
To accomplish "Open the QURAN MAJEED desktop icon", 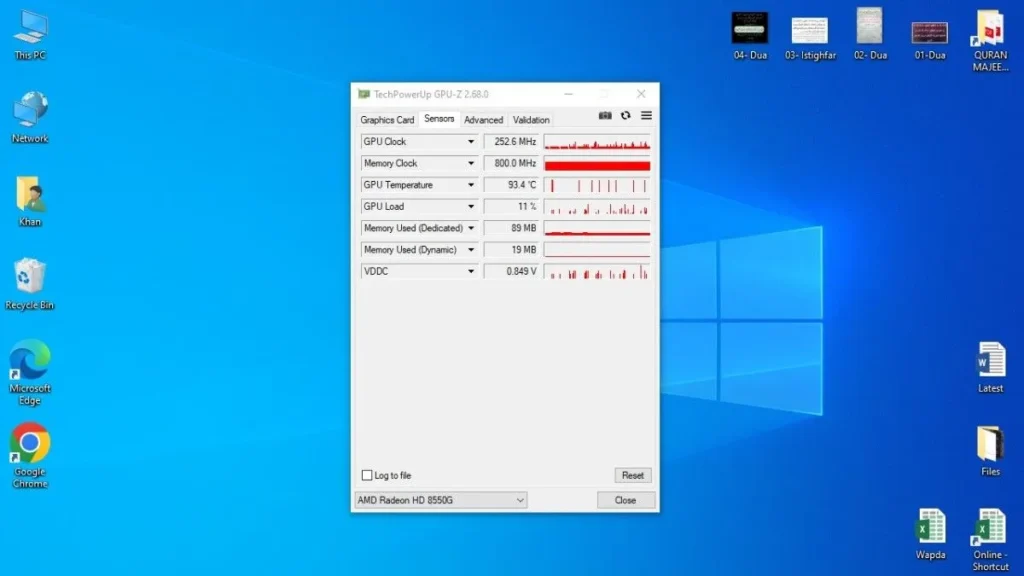I will 989,30.
